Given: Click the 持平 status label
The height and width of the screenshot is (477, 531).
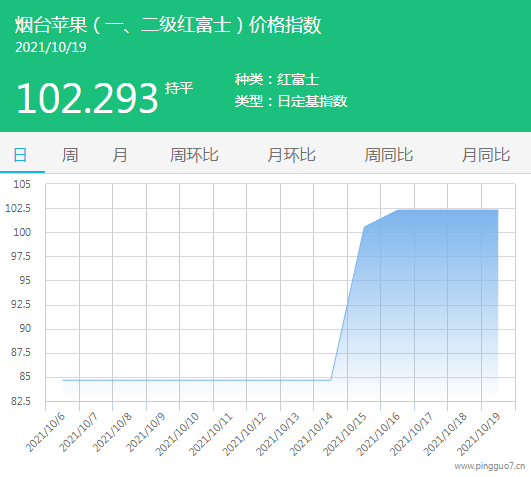Looking at the screenshot, I should pyautogui.click(x=179, y=88).
